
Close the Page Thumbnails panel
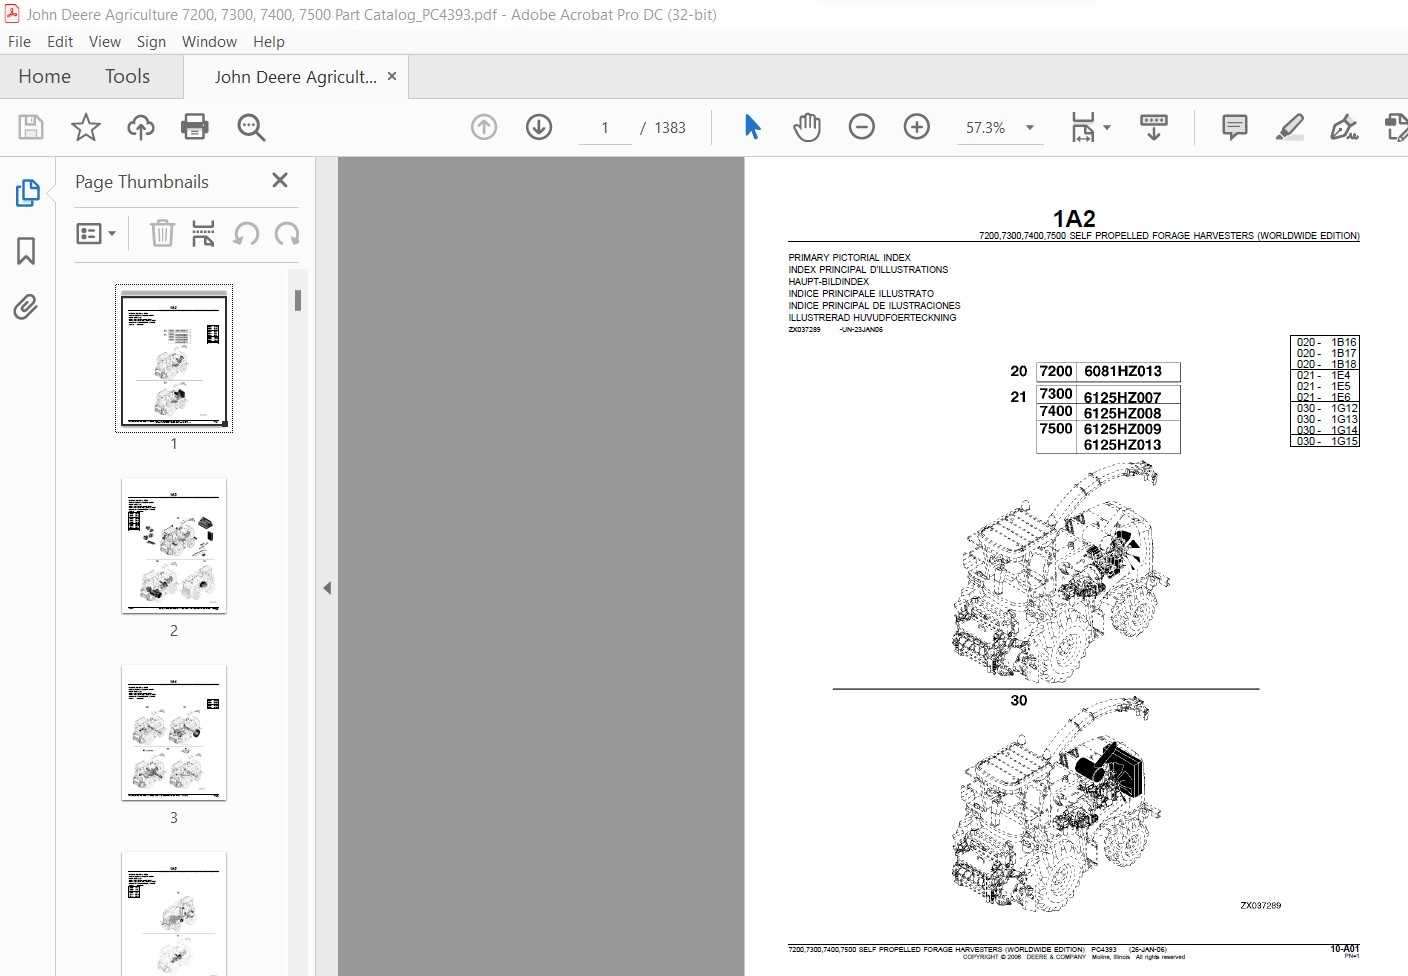coord(280,180)
